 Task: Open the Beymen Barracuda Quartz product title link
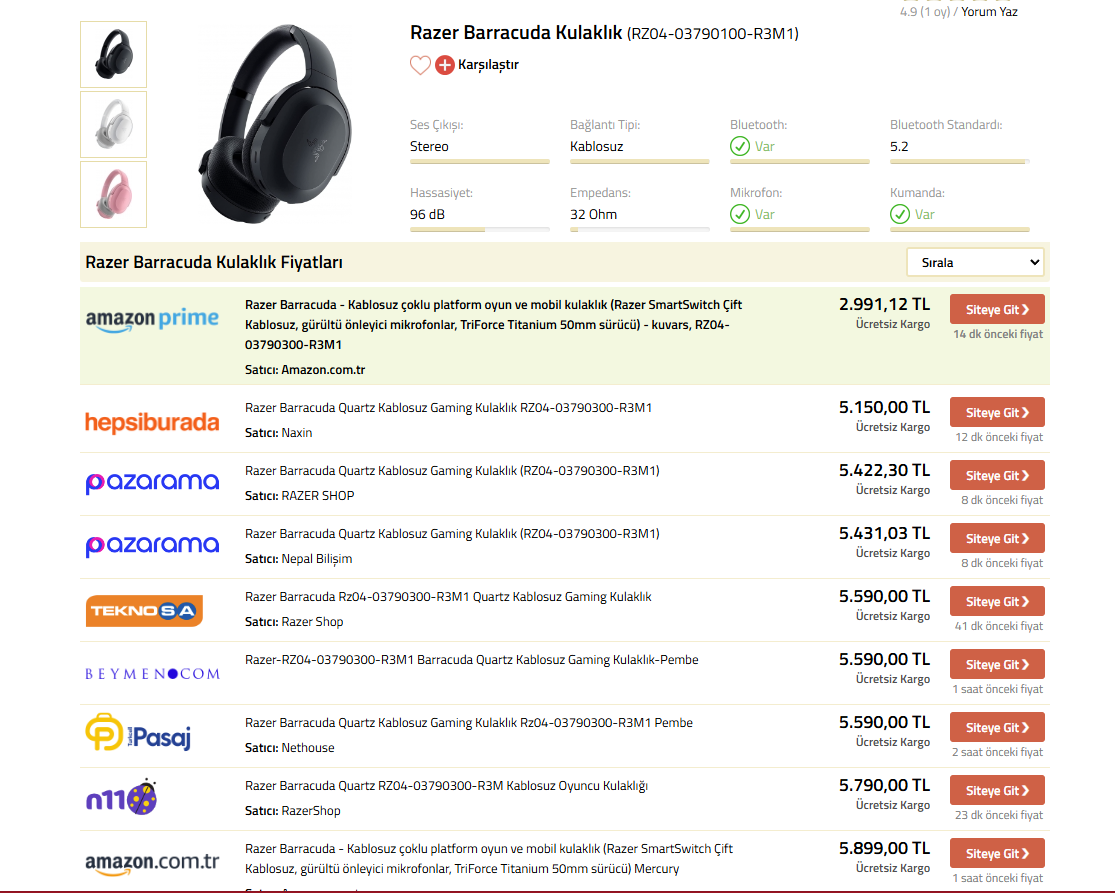click(471, 660)
